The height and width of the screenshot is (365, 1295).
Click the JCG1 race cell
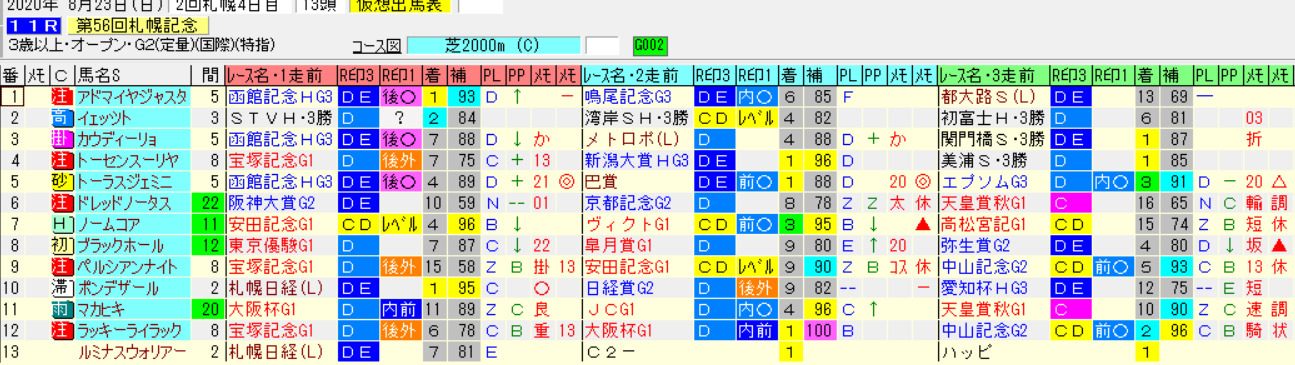[637, 310]
